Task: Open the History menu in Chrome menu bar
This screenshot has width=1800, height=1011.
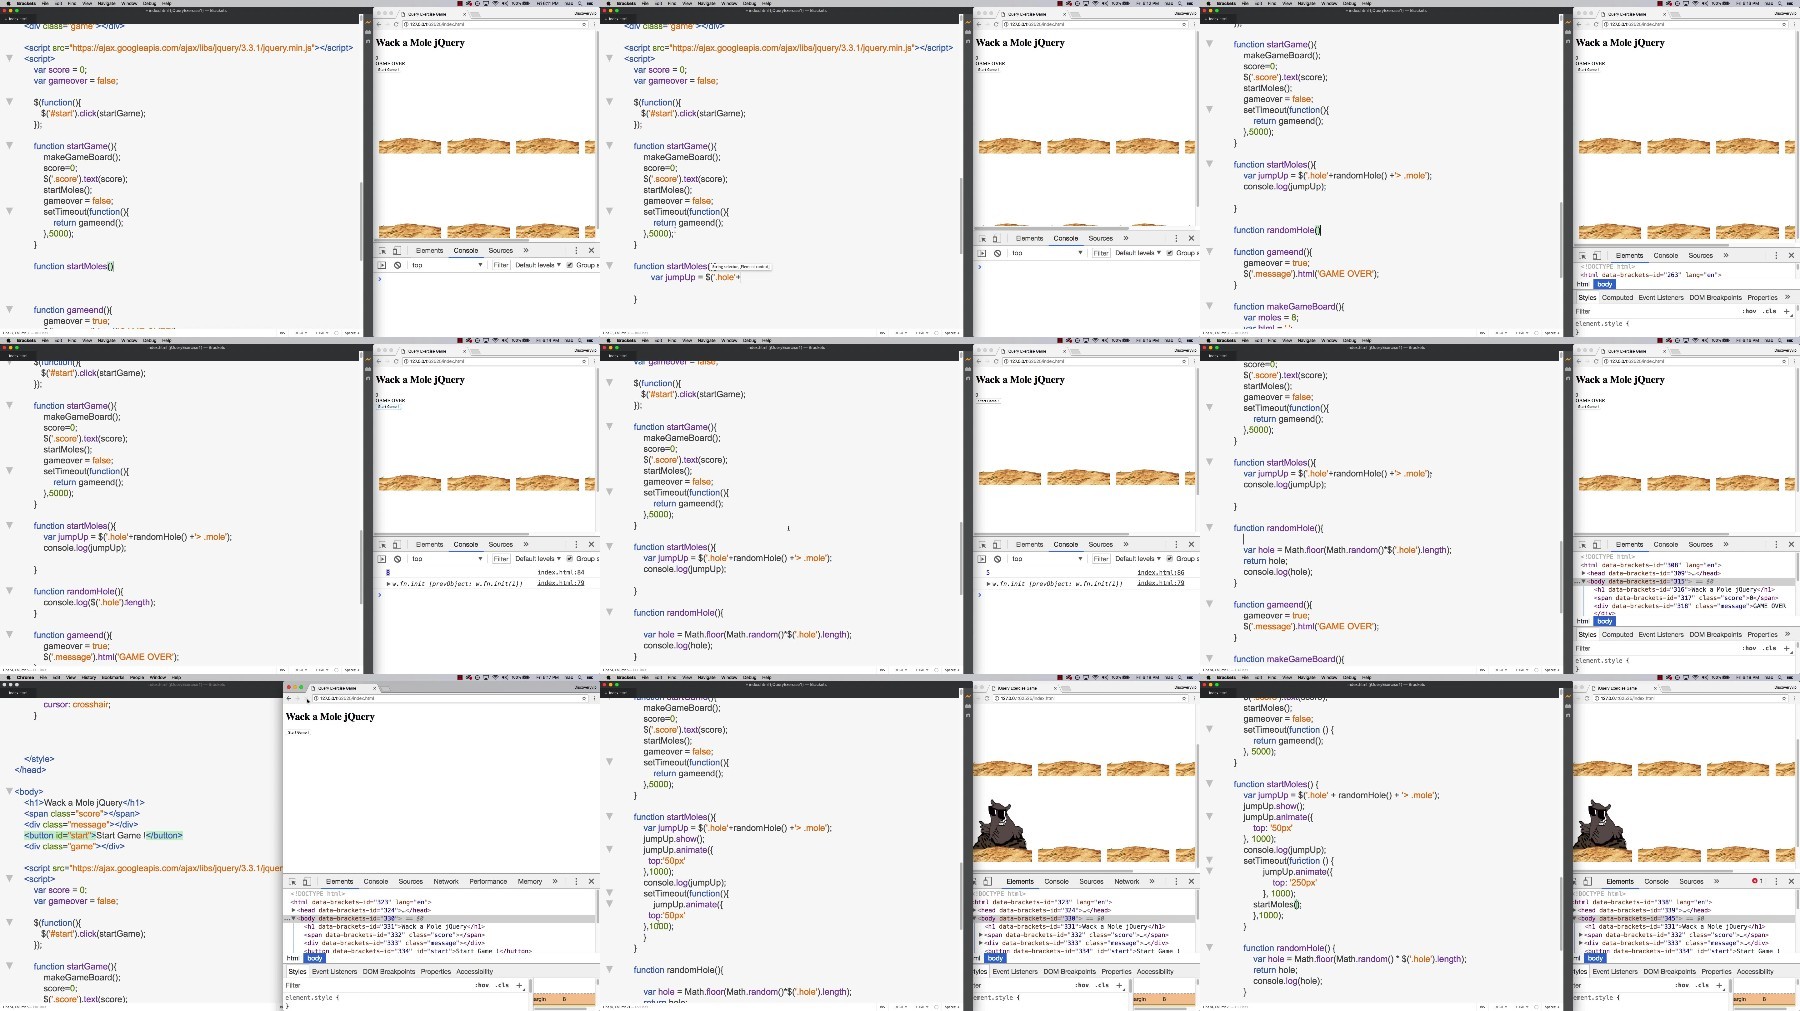Action: pyautogui.click(x=89, y=677)
